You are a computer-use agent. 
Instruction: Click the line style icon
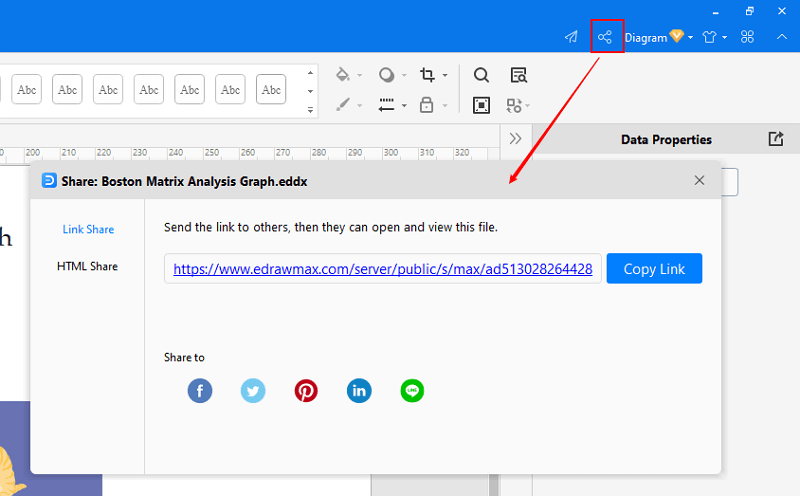point(386,105)
